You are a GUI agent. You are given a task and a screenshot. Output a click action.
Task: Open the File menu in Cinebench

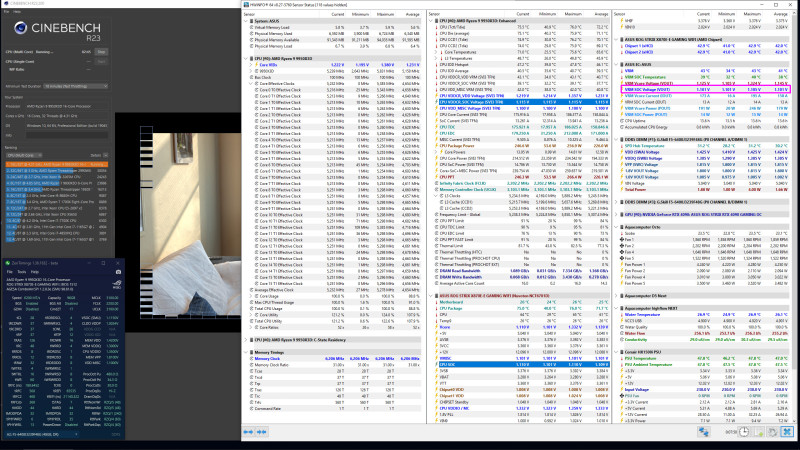(x=6, y=11)
